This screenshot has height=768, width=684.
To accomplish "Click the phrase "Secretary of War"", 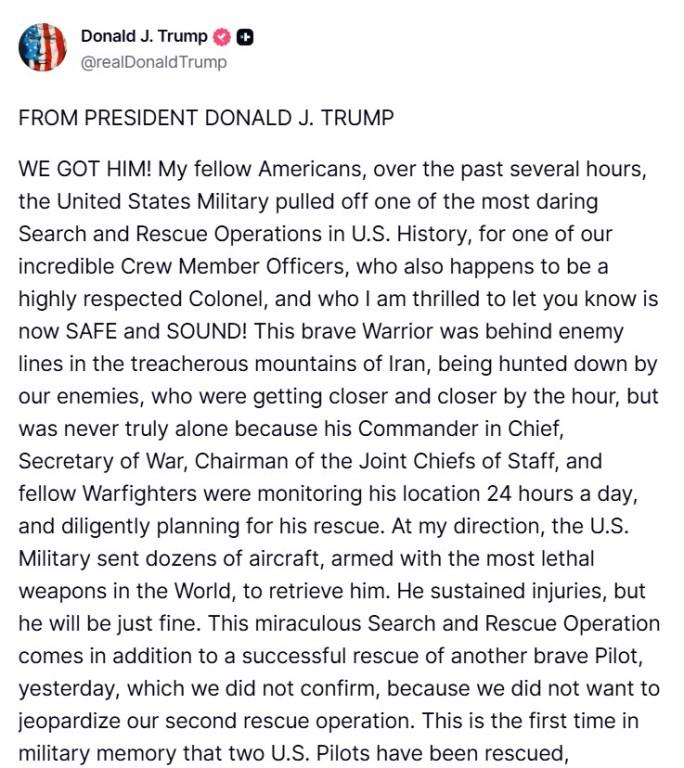I will [x=97, y=461].
